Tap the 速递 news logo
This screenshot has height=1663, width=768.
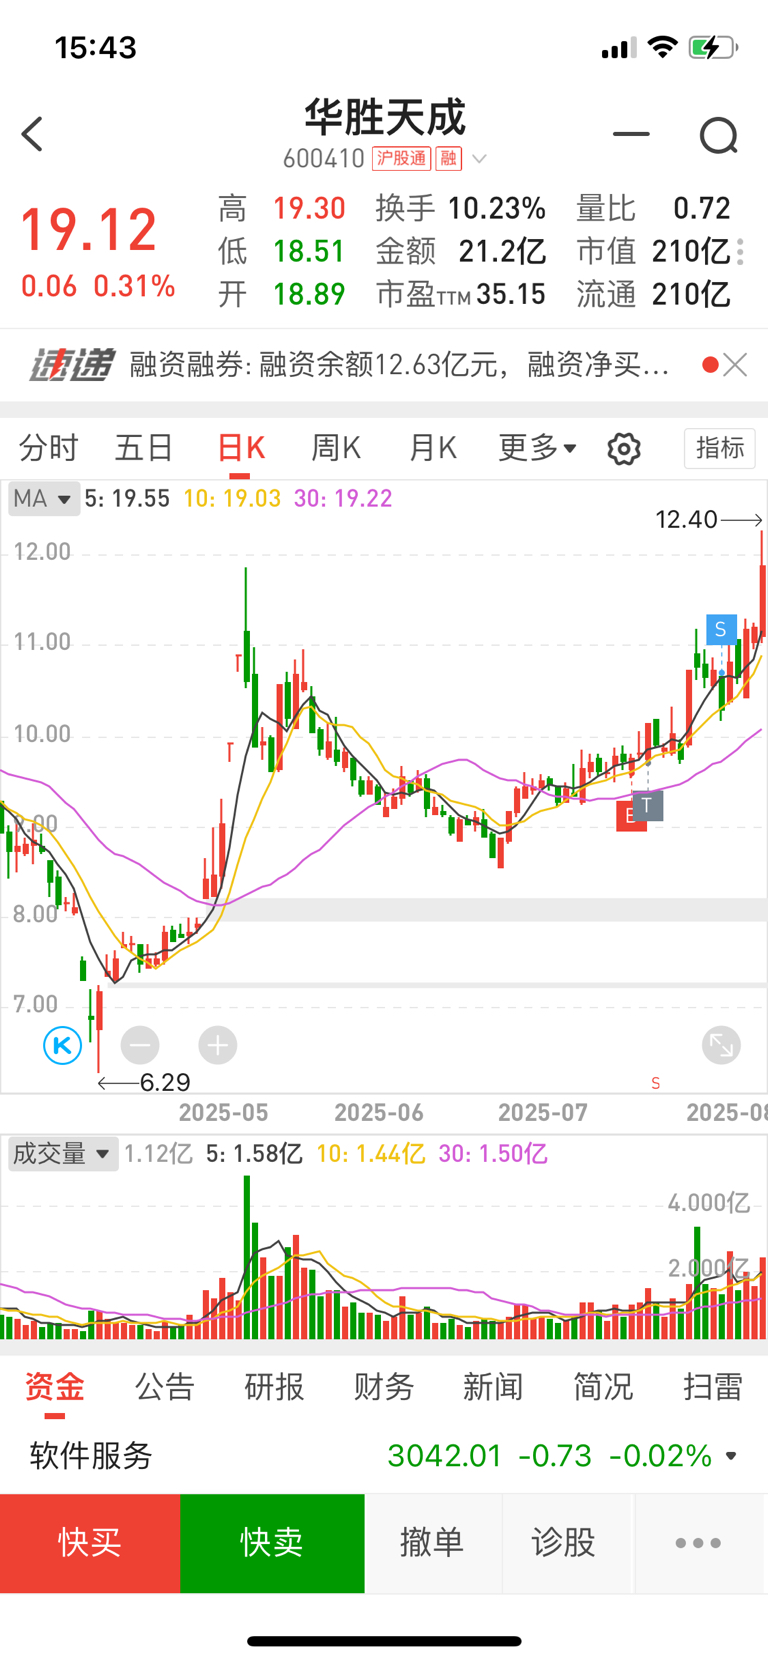pos(71,365)
